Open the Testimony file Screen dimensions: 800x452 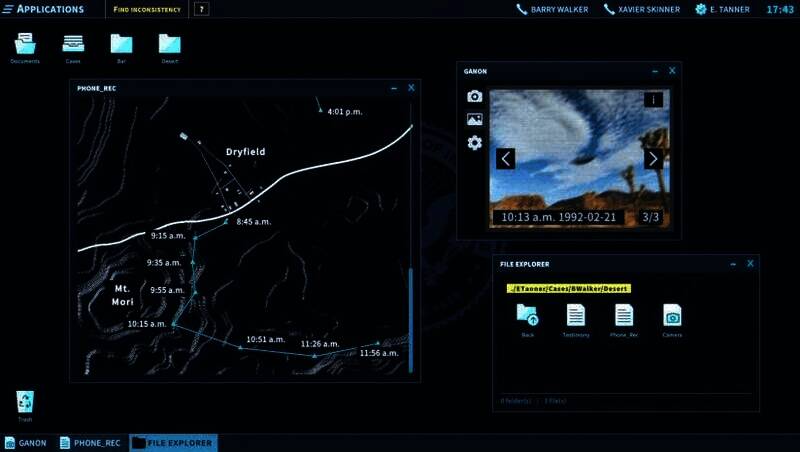tap(576, 316)
